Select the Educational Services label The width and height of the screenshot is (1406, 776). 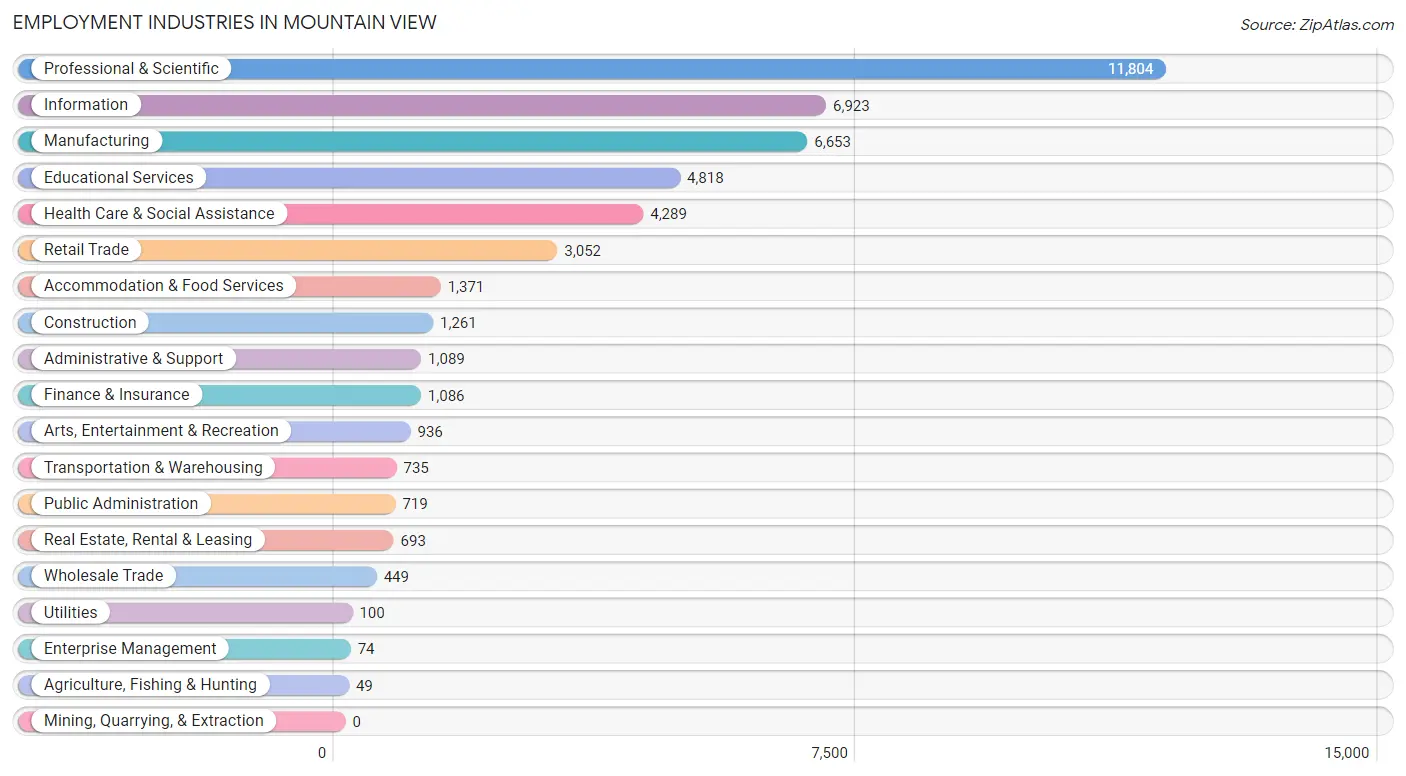(119, 178)
